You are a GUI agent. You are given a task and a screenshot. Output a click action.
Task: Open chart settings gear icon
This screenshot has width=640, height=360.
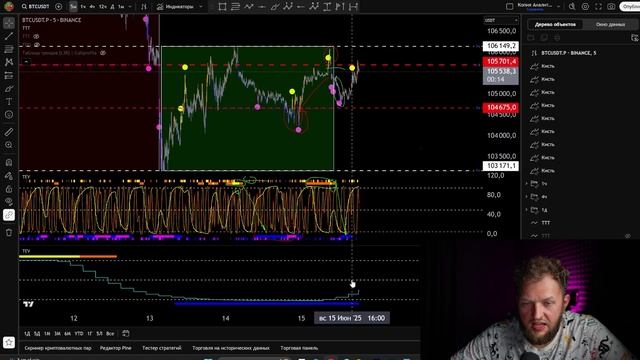585,7
